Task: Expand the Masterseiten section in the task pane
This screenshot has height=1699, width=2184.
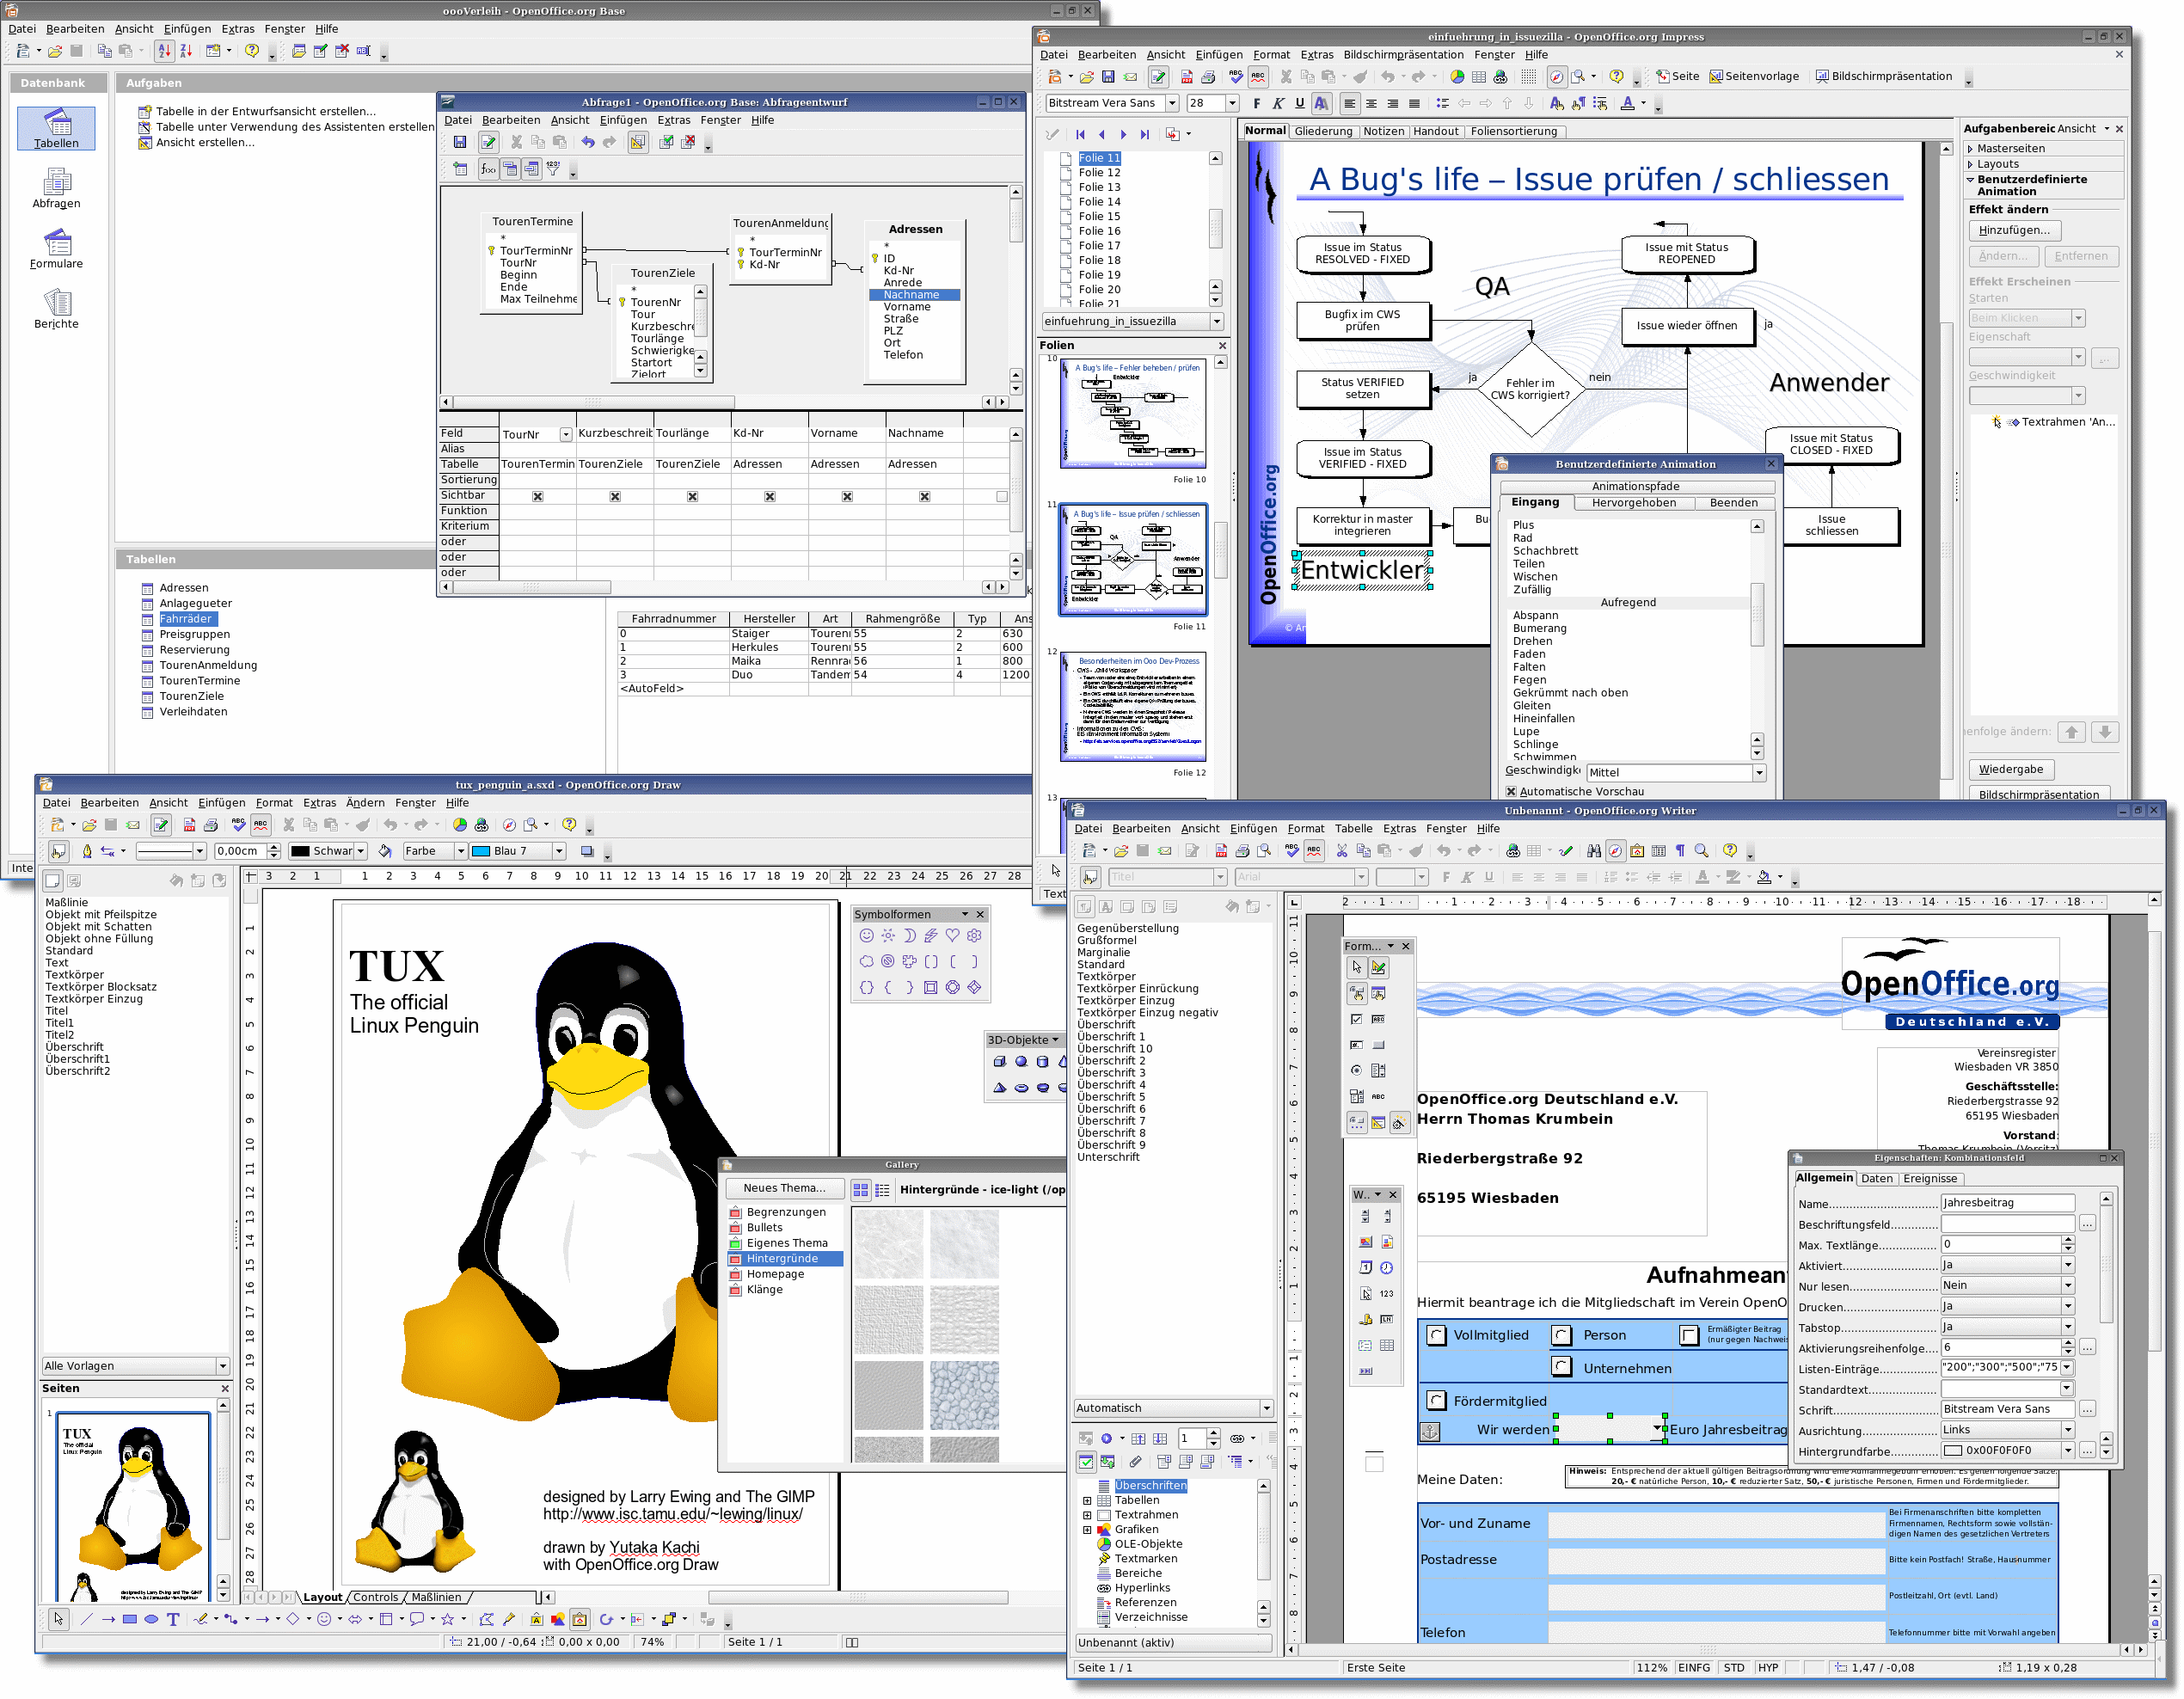Action: click(x=2010, y=148)
